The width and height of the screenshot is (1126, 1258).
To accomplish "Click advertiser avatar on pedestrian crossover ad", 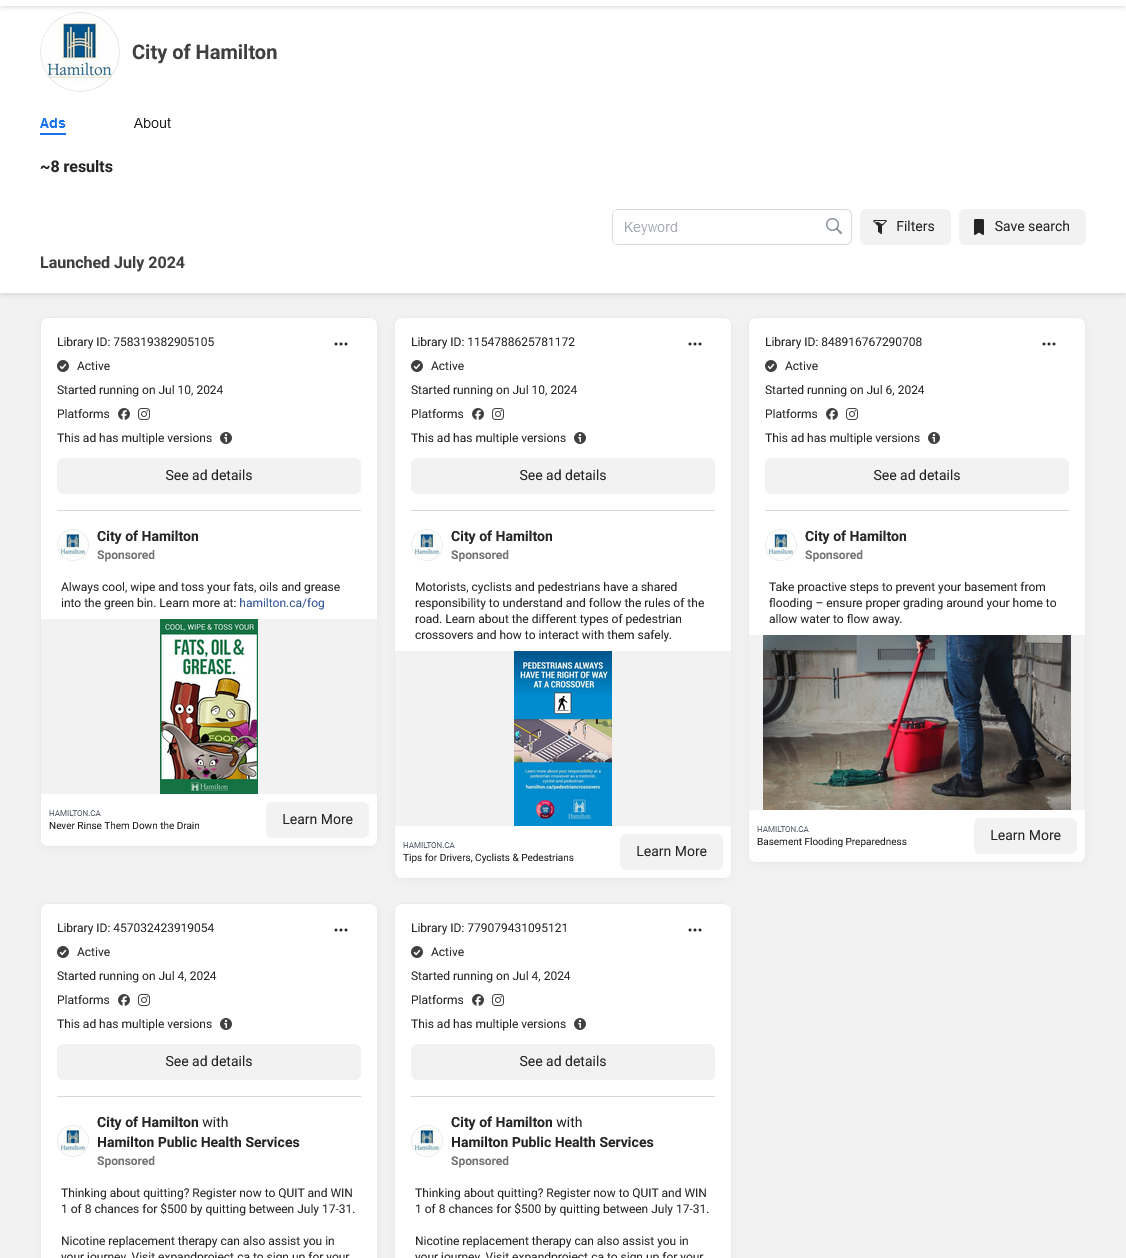I will point(427,545).
